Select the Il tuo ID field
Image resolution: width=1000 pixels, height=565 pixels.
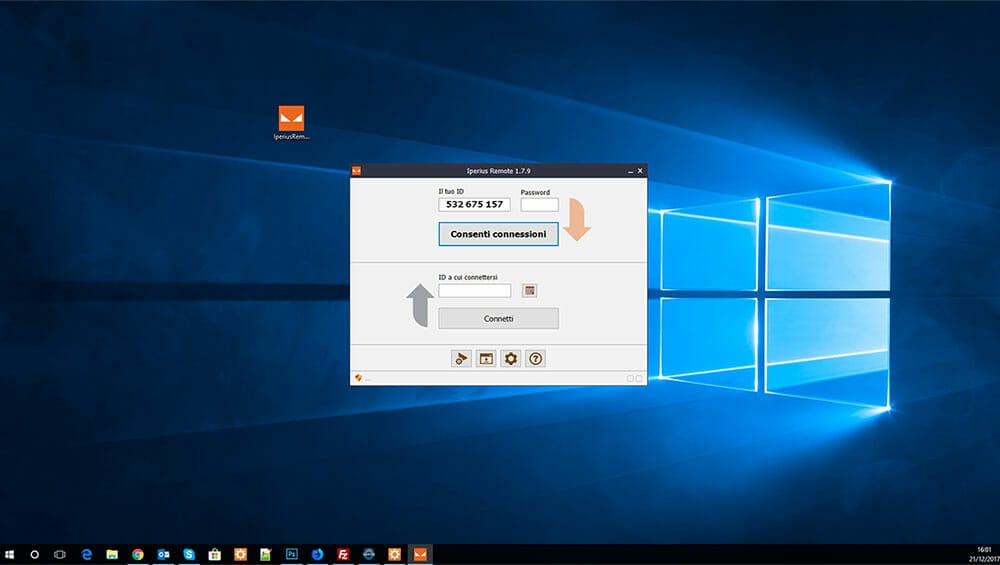[474, 205]
